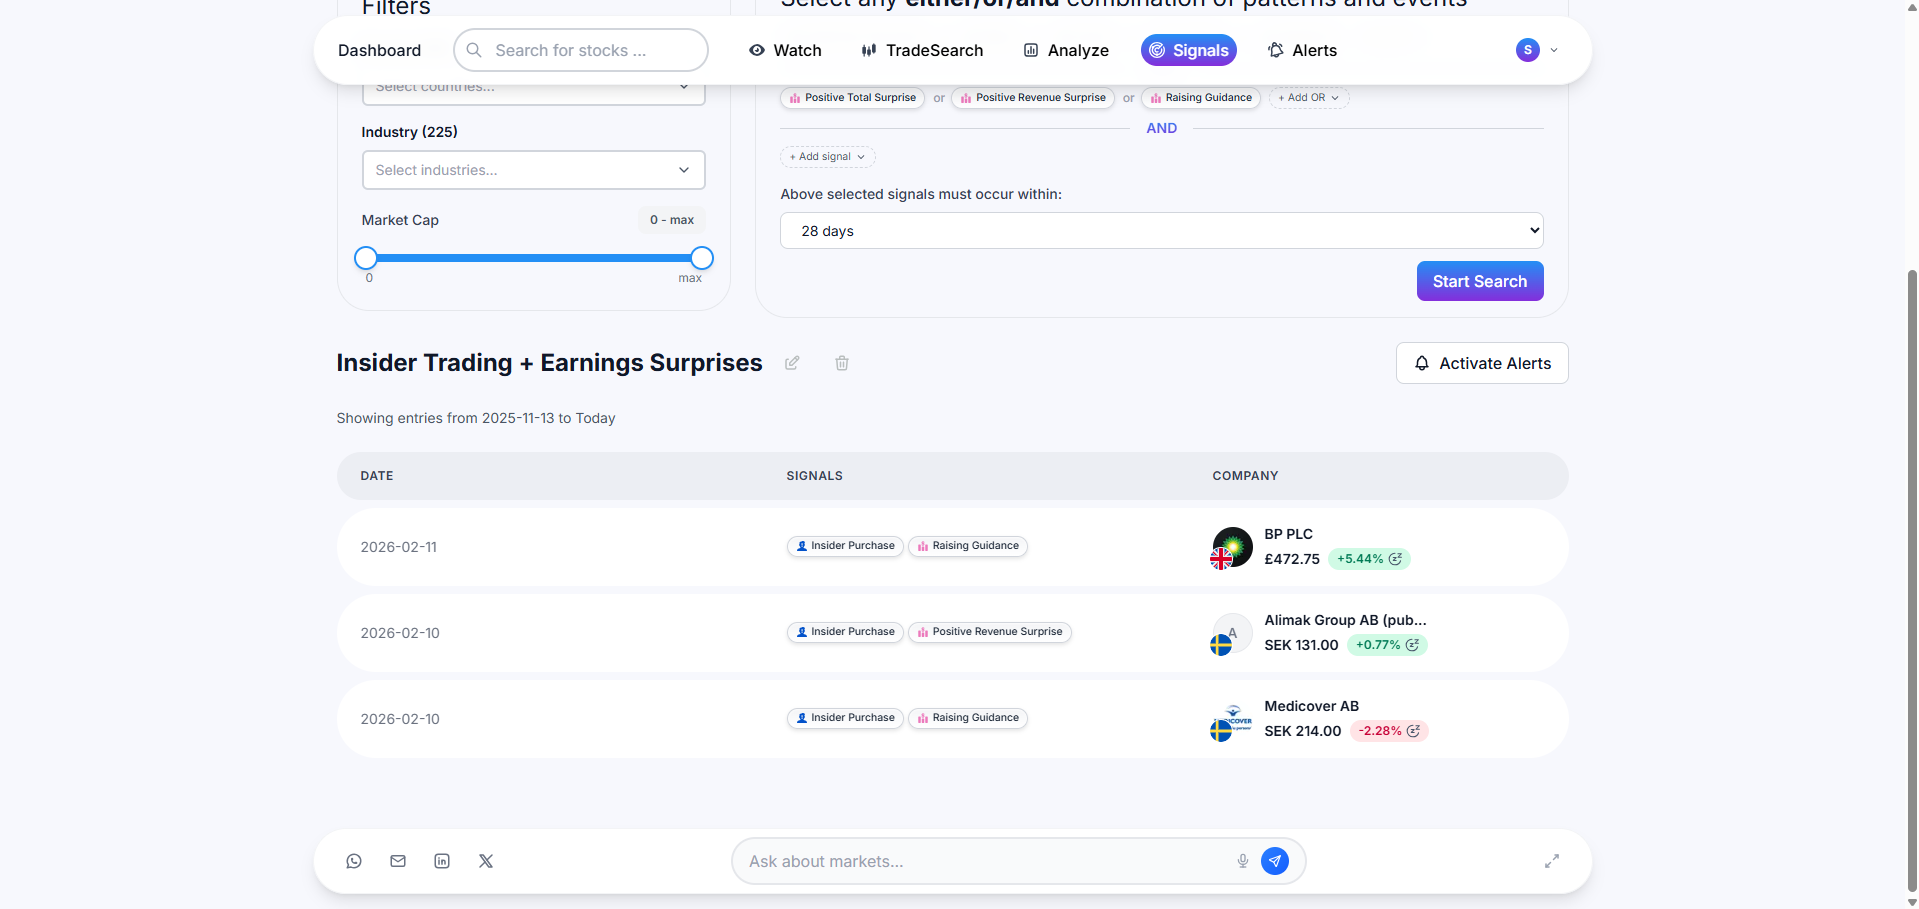Click the WhatsApp share icon
This screenshot has height=909, width=1919.
[x=354, y=861]
